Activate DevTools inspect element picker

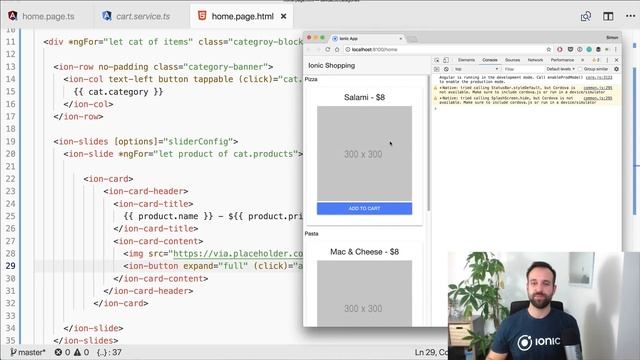point(437,60)
